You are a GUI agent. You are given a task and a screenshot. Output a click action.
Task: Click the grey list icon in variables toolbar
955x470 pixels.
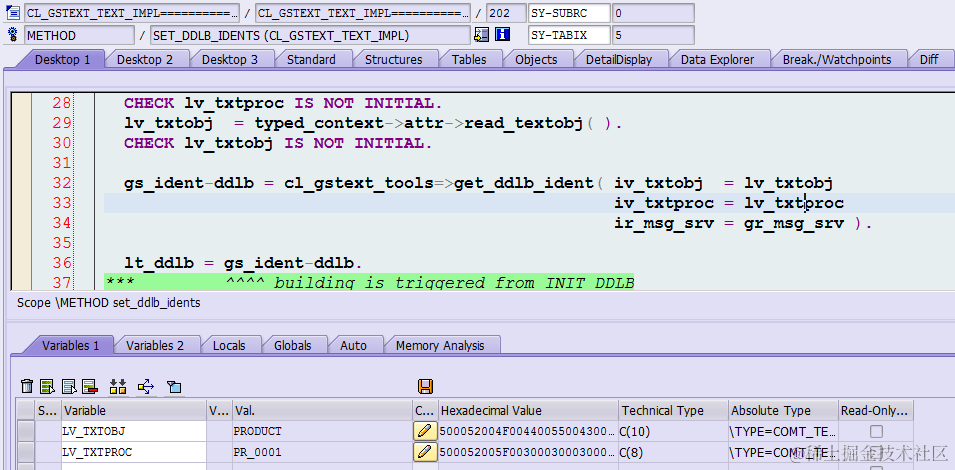(69, 386)
